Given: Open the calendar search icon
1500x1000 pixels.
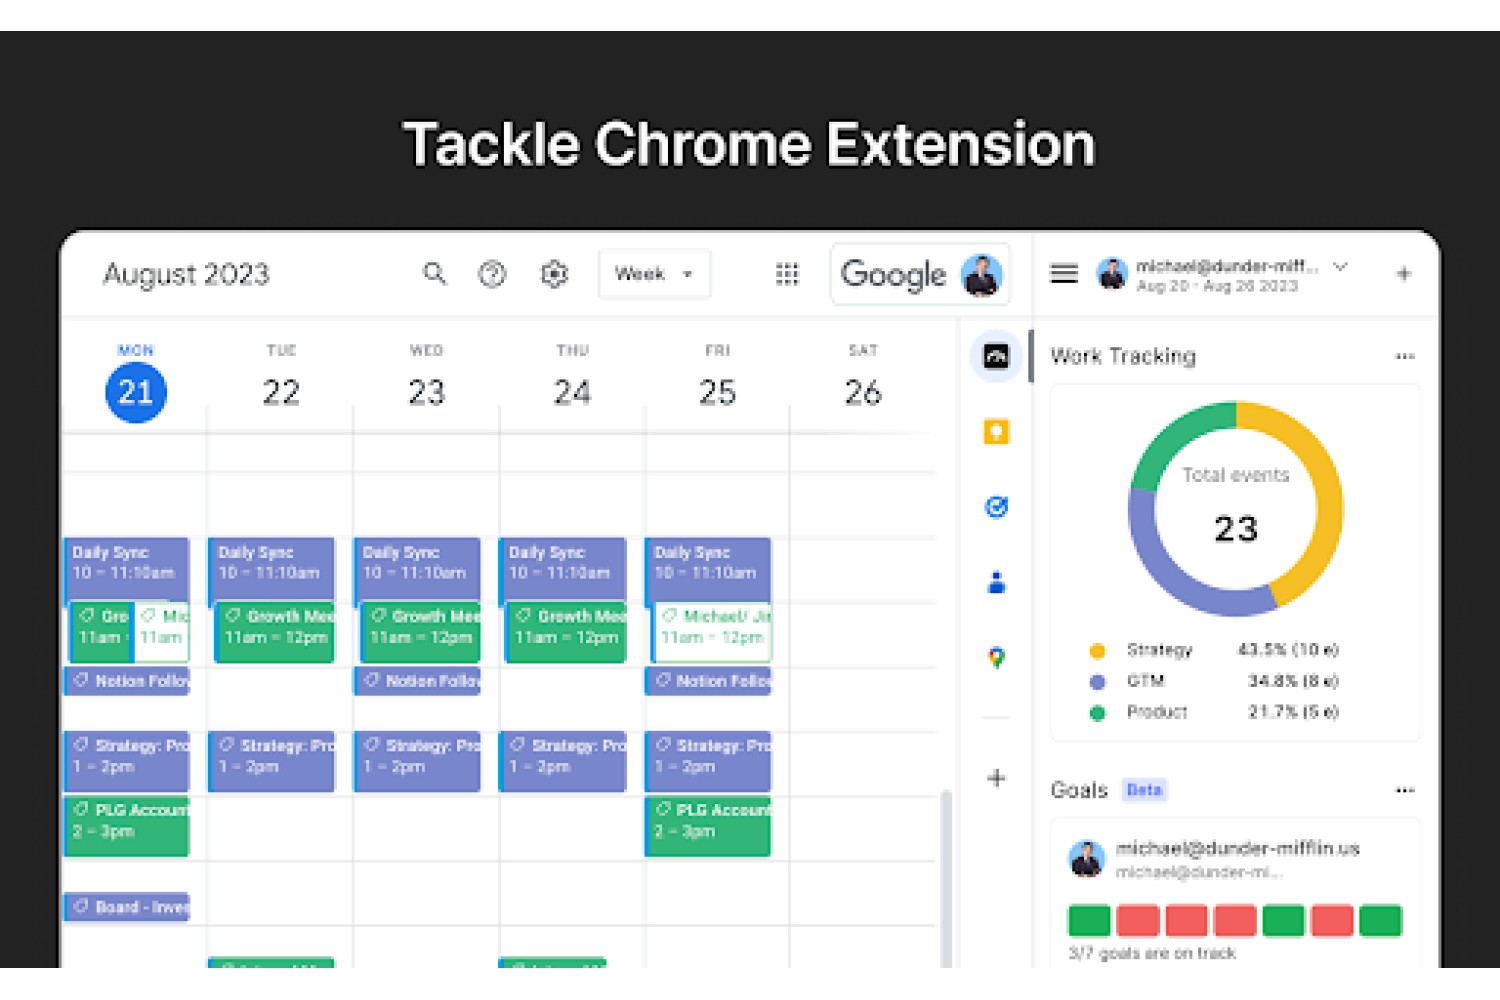Looking at the screenshot, I should pyautogui.click(x=434, y=273).
